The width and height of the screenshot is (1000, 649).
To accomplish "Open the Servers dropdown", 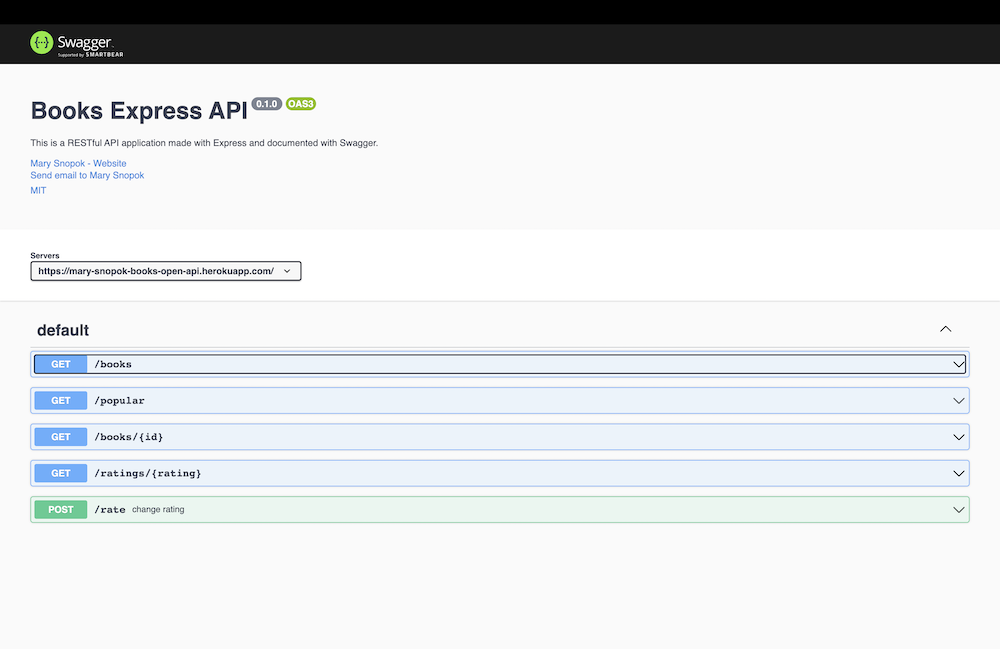I will (x=165, y=270).
